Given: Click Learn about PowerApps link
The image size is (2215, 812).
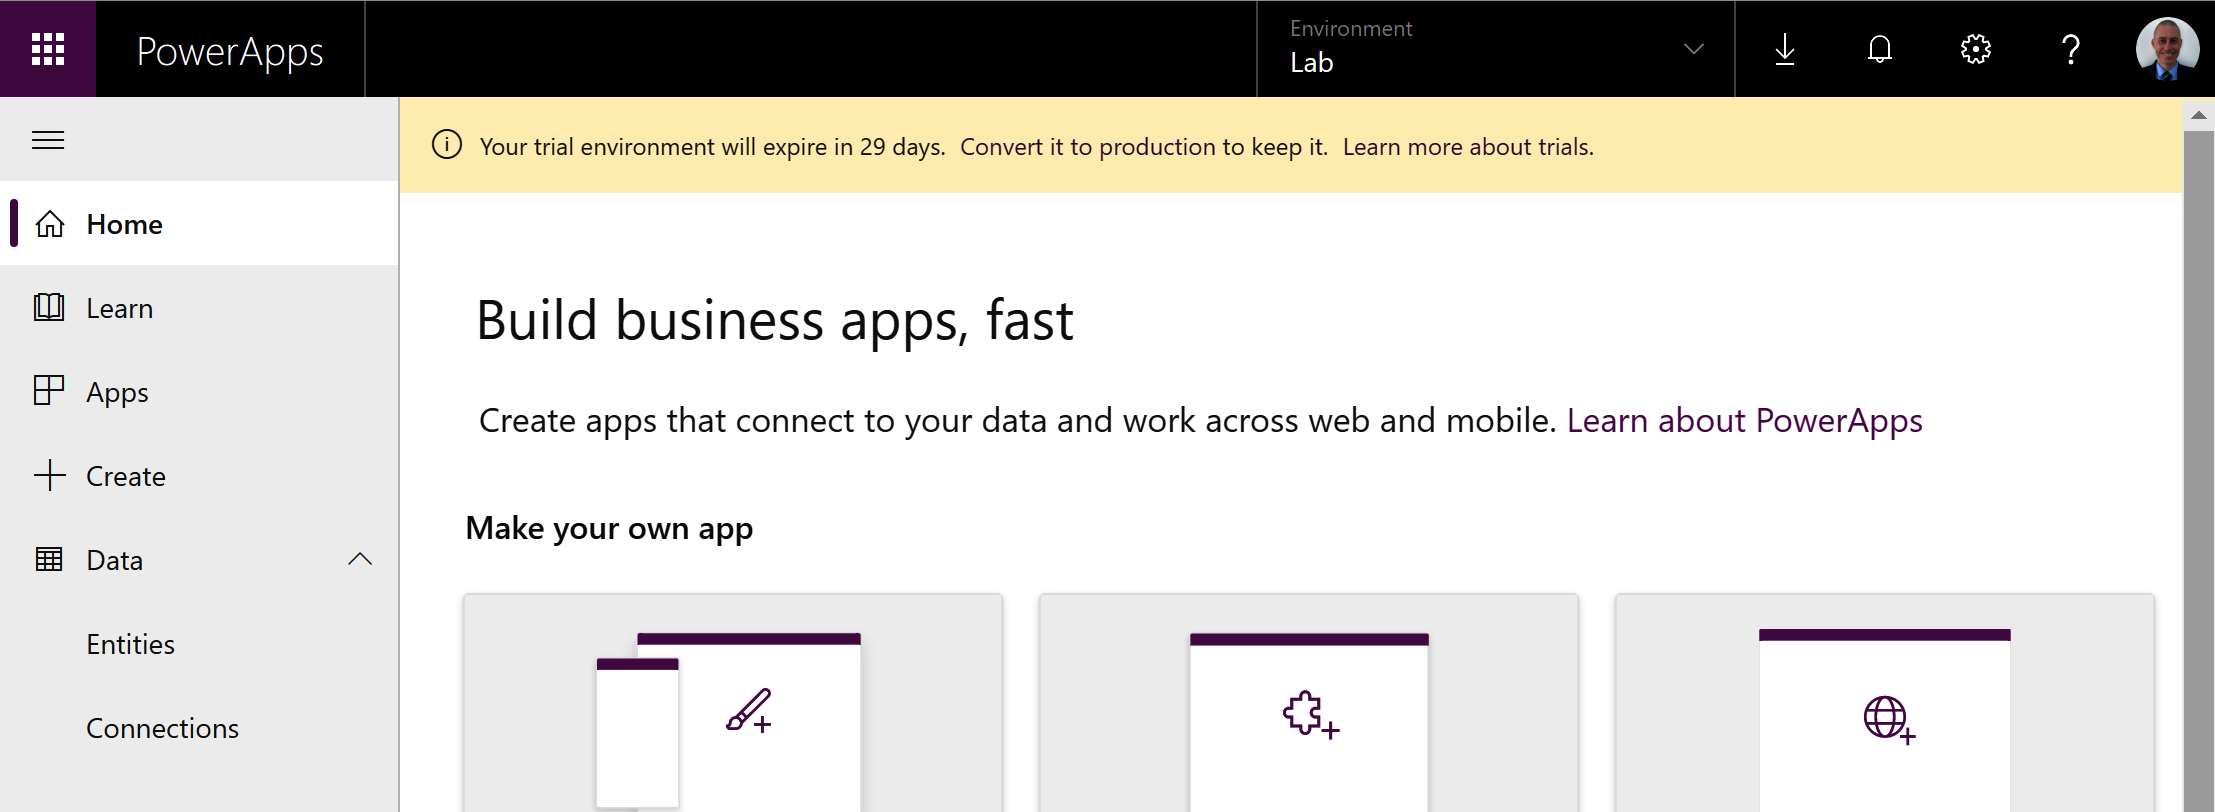Looking at the screenshot, I should (x=1745, y=421).
